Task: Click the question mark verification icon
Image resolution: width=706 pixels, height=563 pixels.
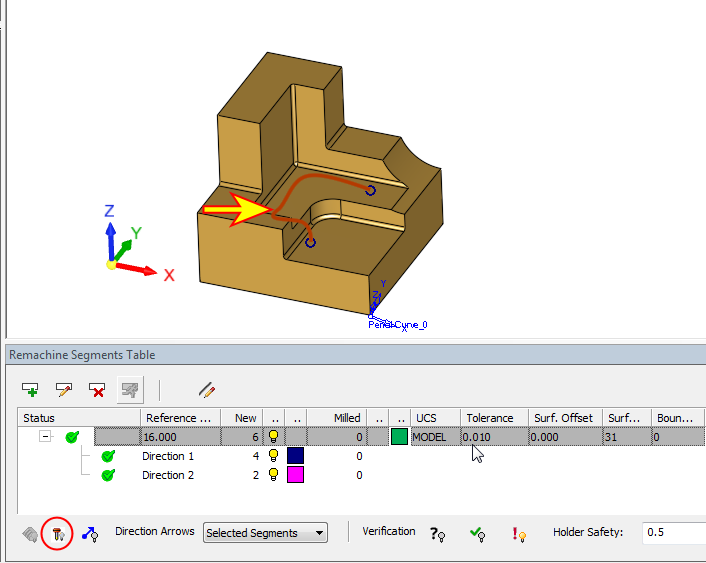Action: (437, 534)
